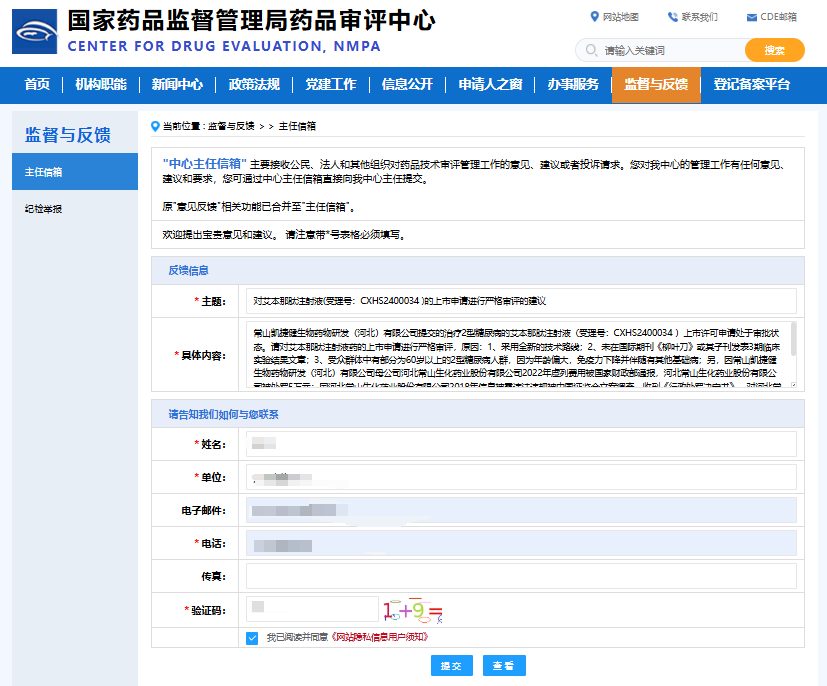
Task: Click the NMPA center logo icon
Action: [34, 32]
